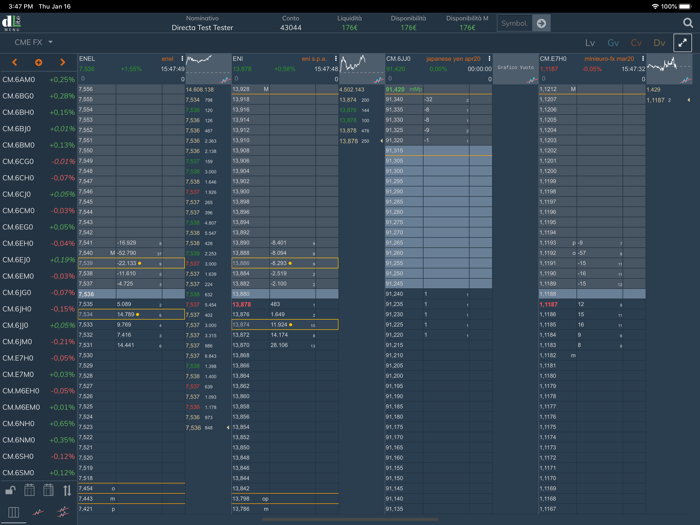
Task: Open CM.E7H0 mini chart thumbnail
Action: 669,69
